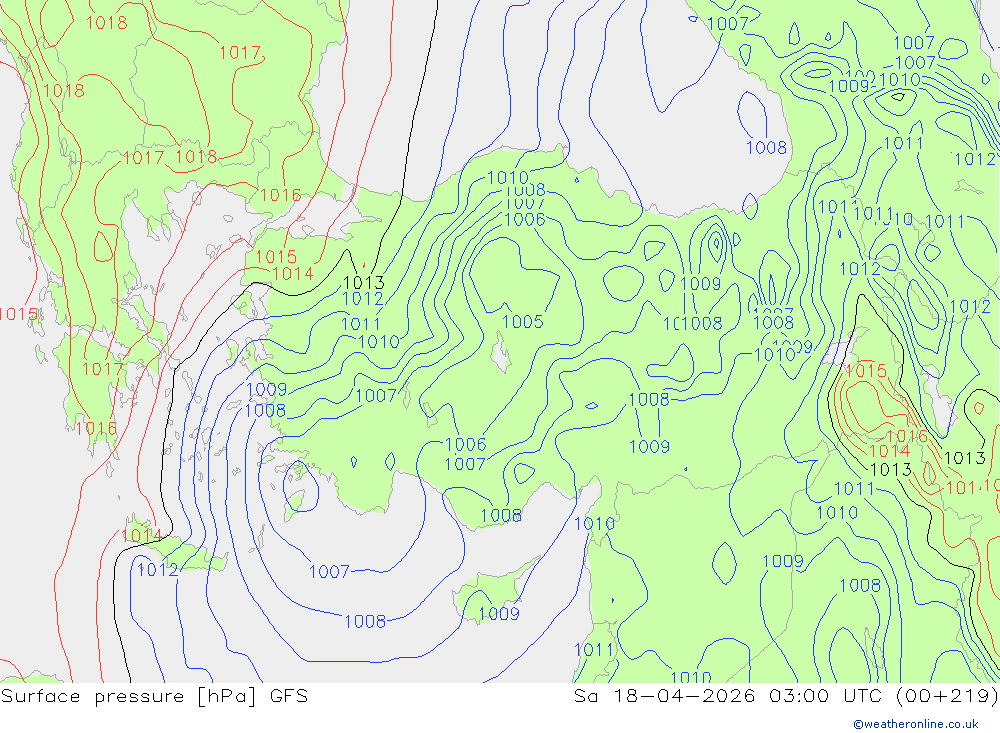Click the red 1016 label over southern Greece's Peloponnese
1000x733 pixels.
[96, 429]
